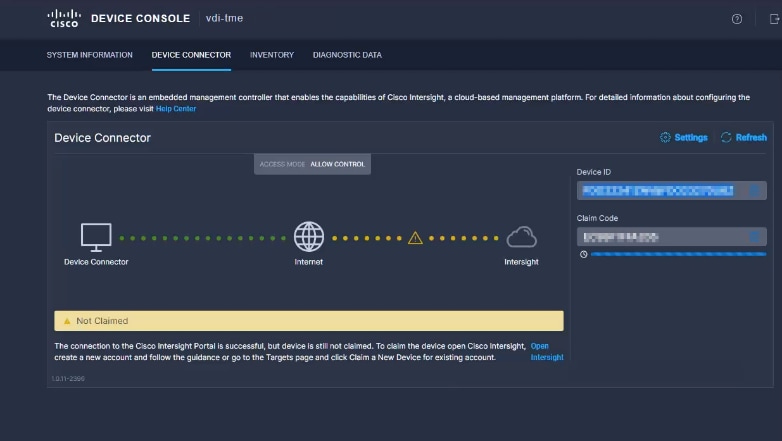Click the vdi-tme device name
Image resolution: width=782 pixels, height=441 pixels.
point(224,18)
